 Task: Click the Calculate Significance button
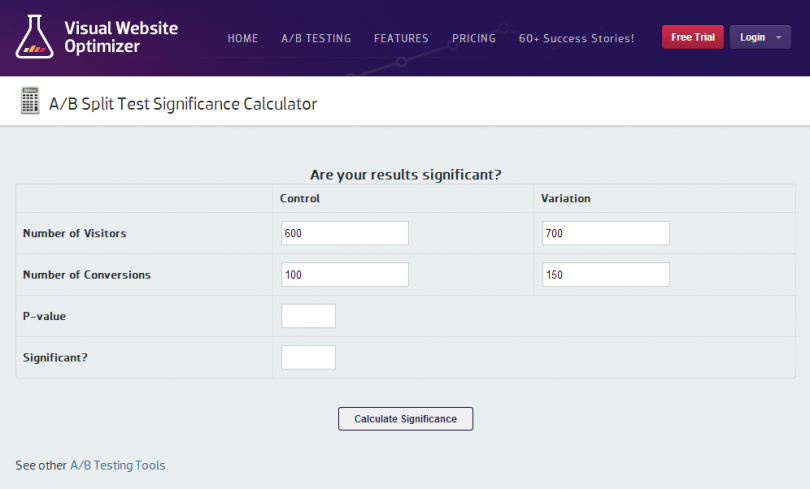pos(406,419)
